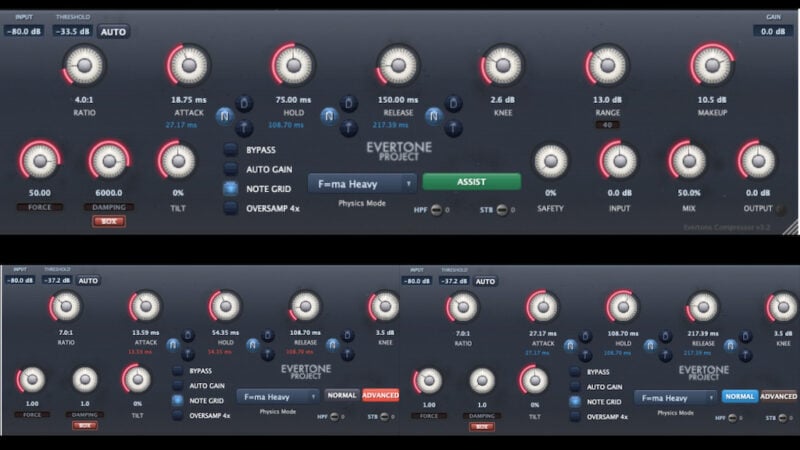Click the Range knob showing 13.0 dB
The width and height of the screenshot is (800, 450).
tap(607, 66)
